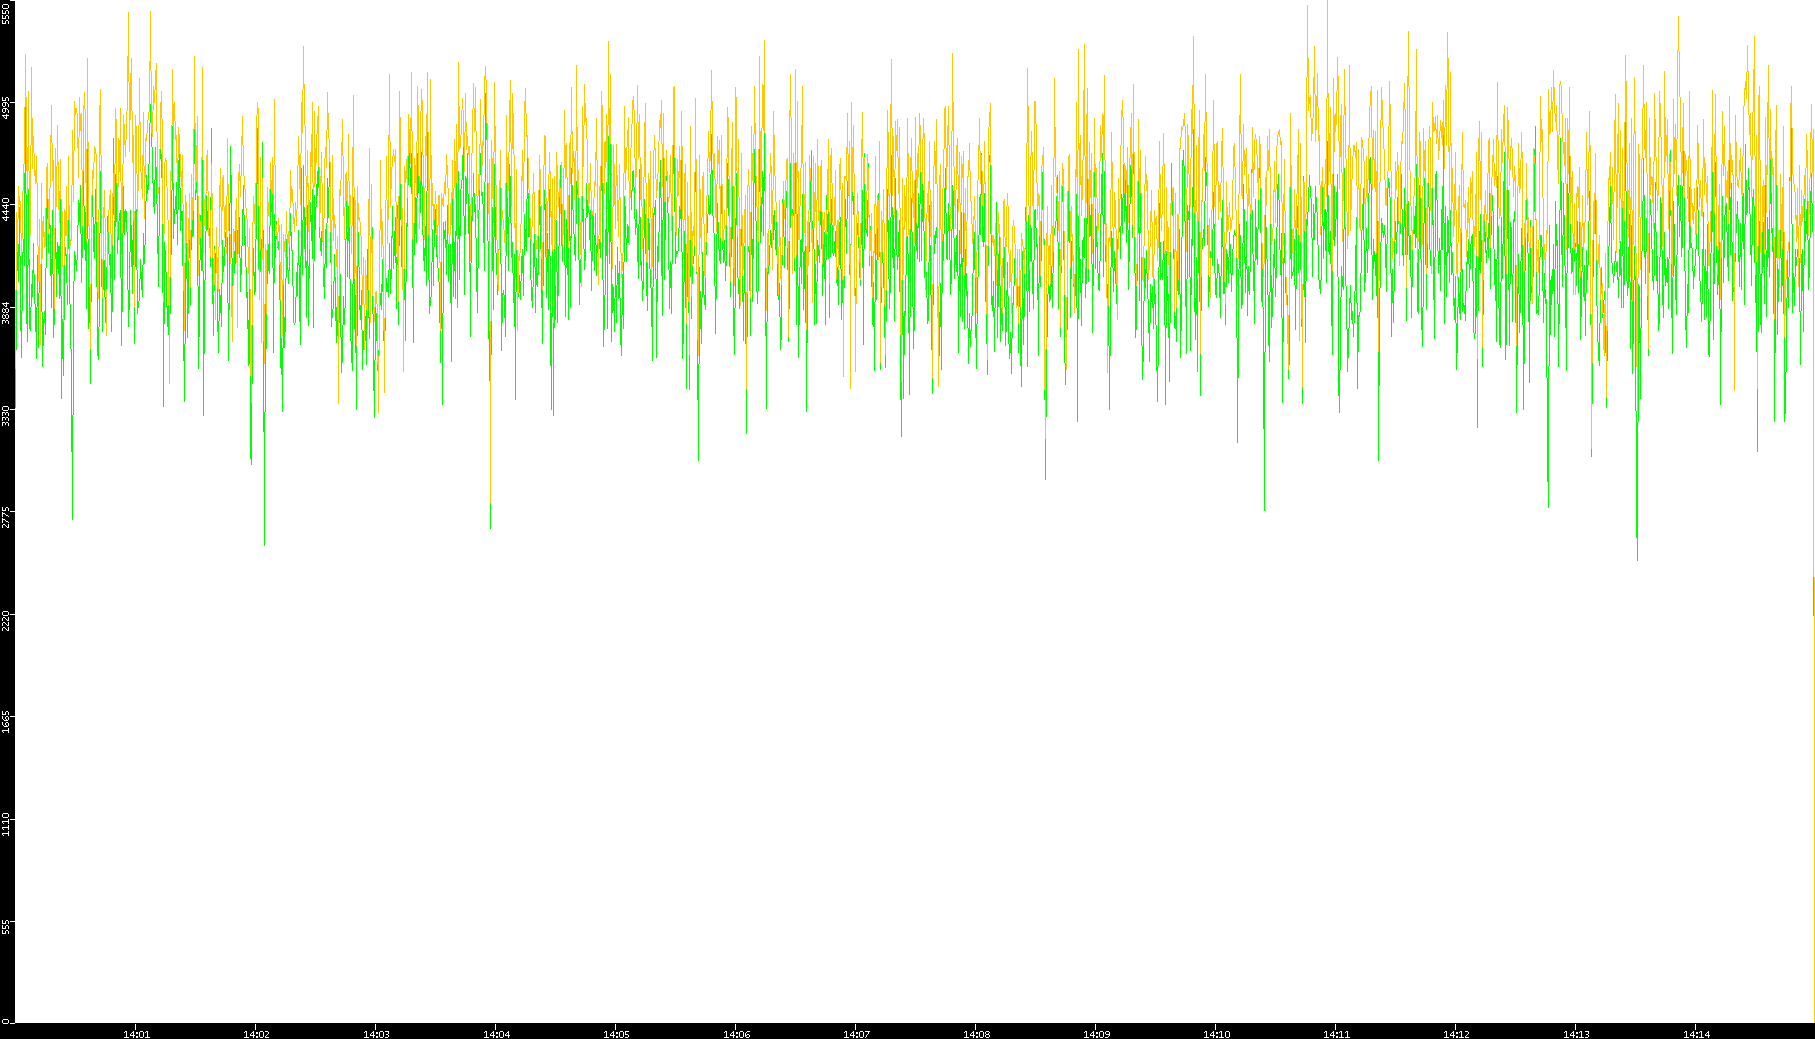Screen dimensions: 1815x1039
Task: Select the 14:08 tick label
Action: tap(976, 1034)
